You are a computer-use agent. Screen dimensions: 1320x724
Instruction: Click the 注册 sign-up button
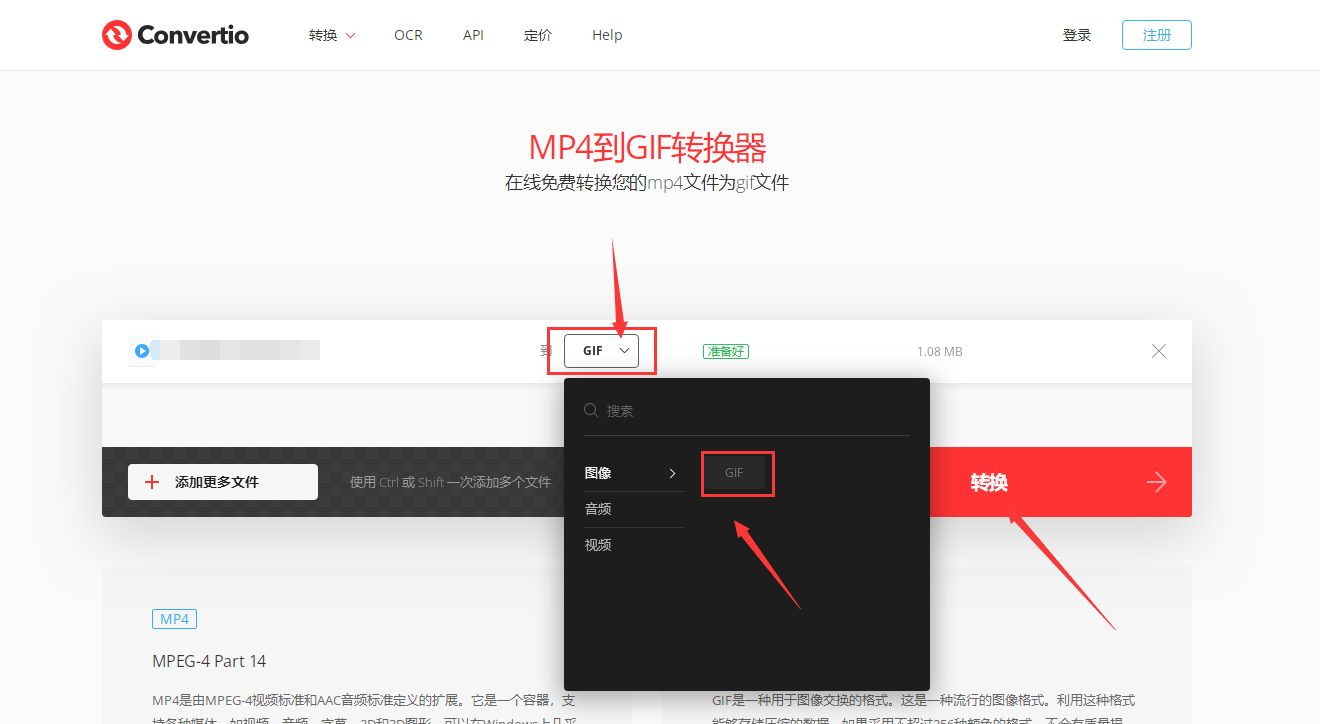pos(1157,35)
